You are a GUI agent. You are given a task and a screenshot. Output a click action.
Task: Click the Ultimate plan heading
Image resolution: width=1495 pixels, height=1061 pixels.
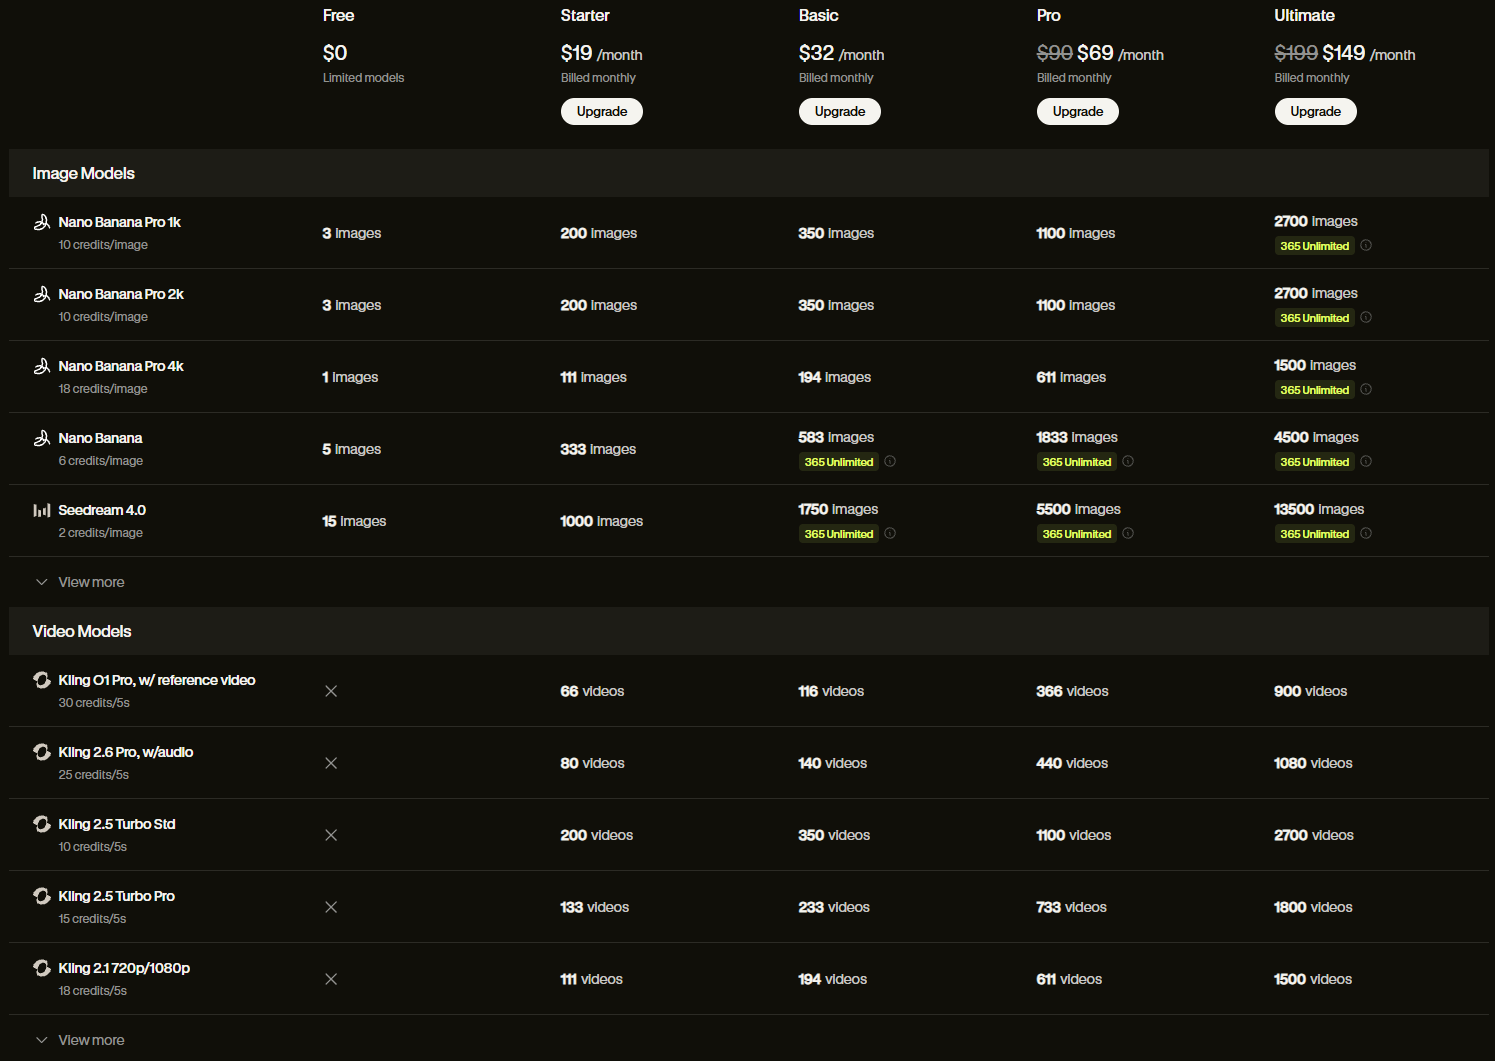click(1304, 15)
